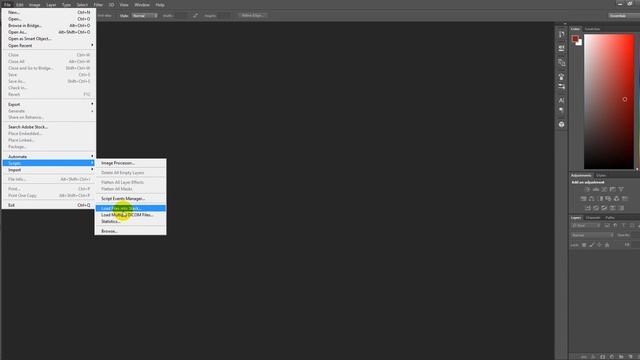This screenshot has width=640, height=360.
Task: Click Browse in Bridge menu item
Action: tap(48, 25)
